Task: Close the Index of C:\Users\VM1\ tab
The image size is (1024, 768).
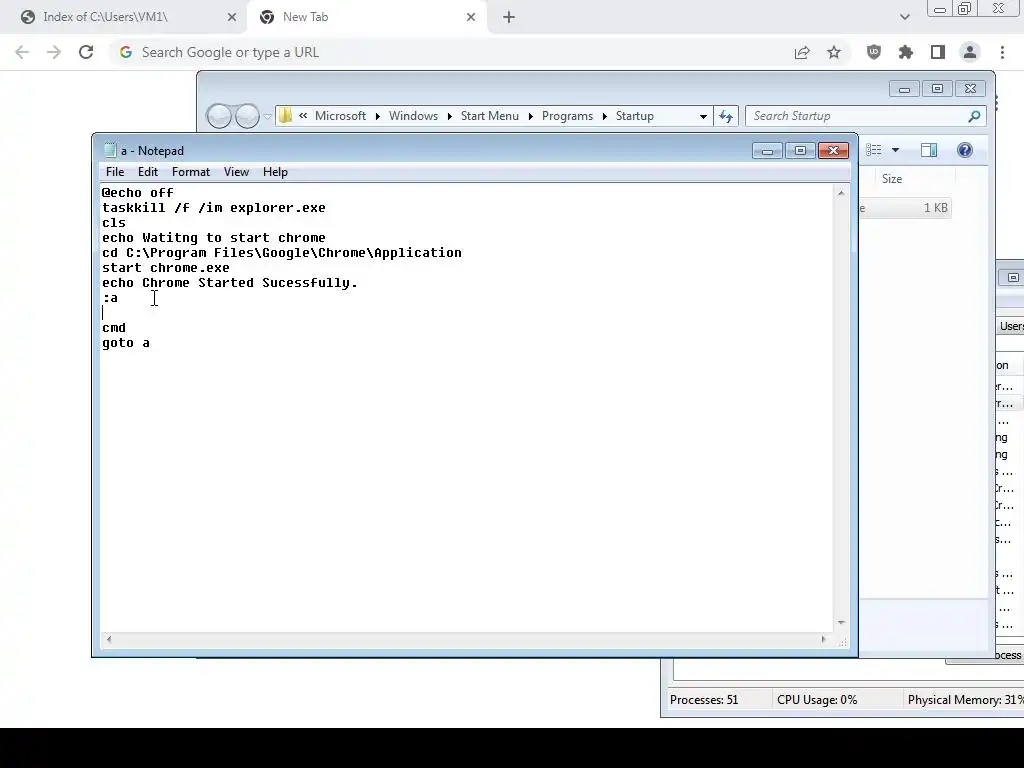Action: click(x=232, y=18)
